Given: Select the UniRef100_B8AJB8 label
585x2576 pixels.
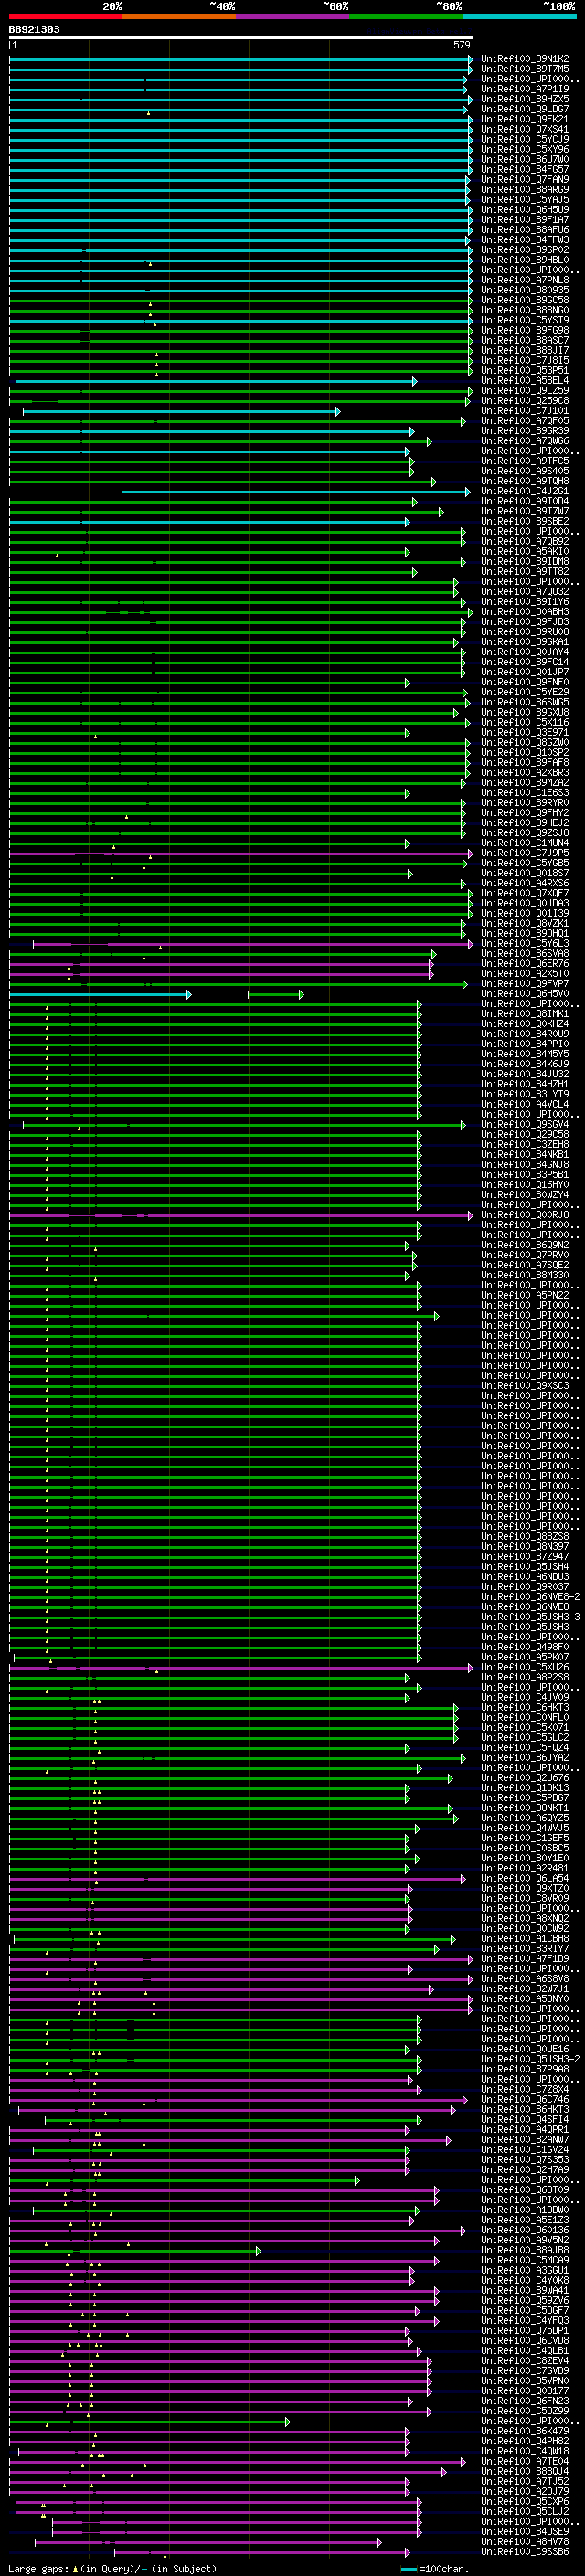Looking at the screenshot, I should click(525, 2251).
